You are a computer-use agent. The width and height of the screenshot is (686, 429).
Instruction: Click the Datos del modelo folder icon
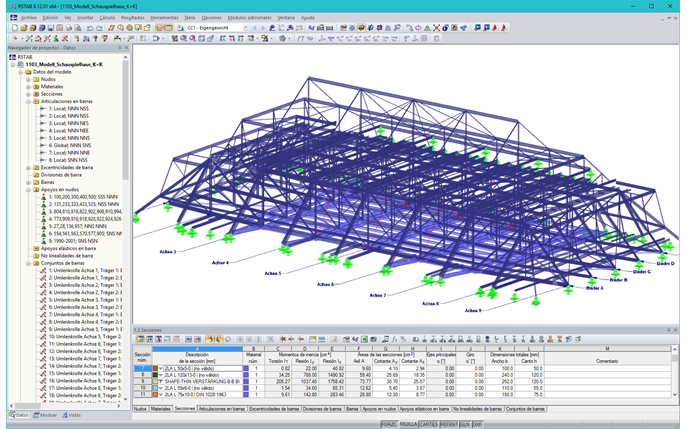click(28, 72)
